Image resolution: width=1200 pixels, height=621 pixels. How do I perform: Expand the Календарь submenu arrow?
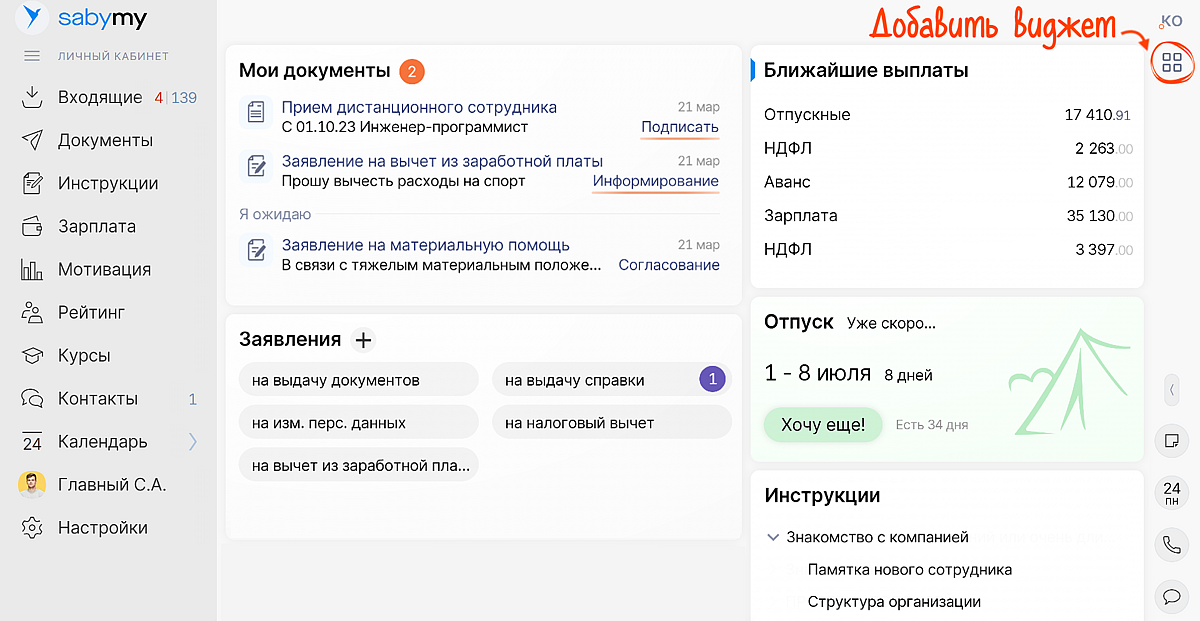click(x=193, y=441)
